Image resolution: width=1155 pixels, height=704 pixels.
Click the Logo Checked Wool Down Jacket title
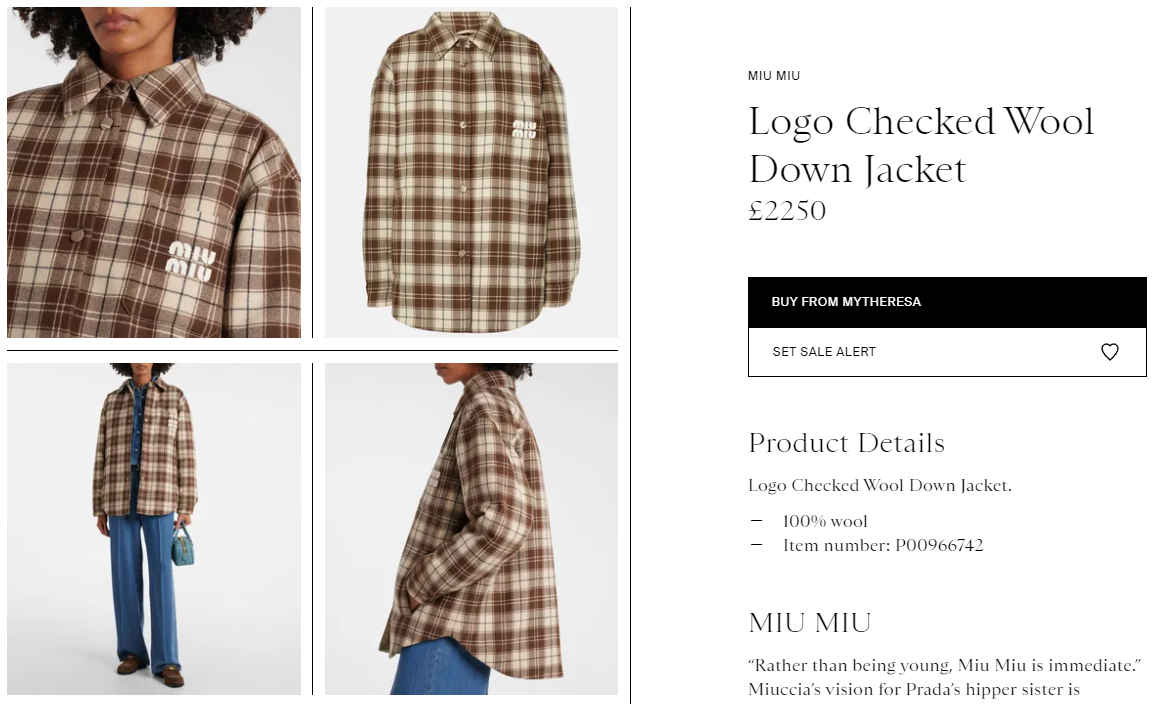click(921, 145)
